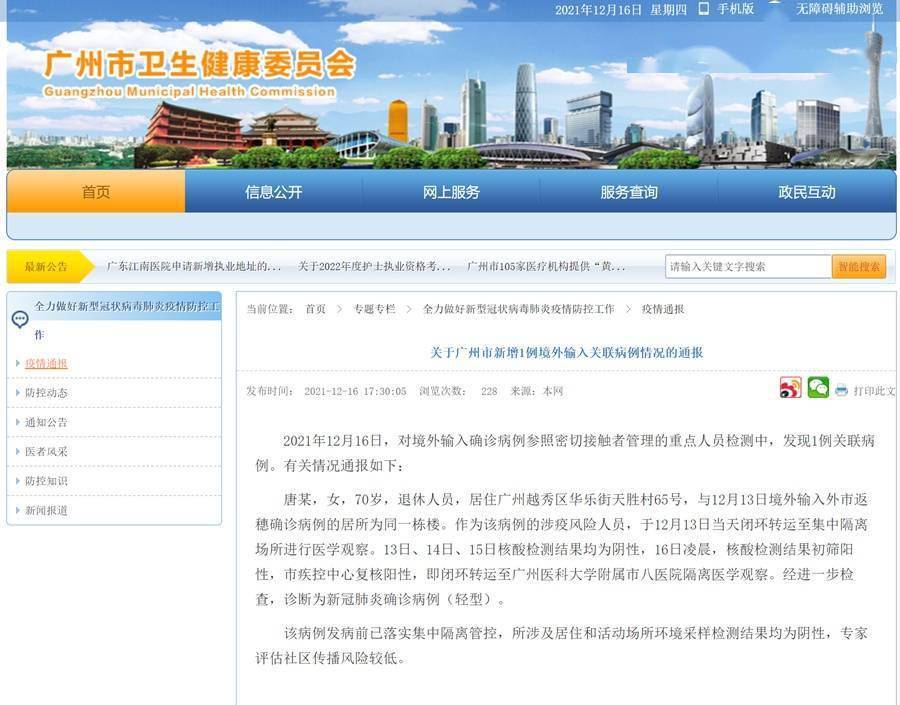Image resolution: width=900 pixels, height=705 pixels.
Task: Select the 服务查询 tab
Action: pyautogui.click(x=629, y=192)
